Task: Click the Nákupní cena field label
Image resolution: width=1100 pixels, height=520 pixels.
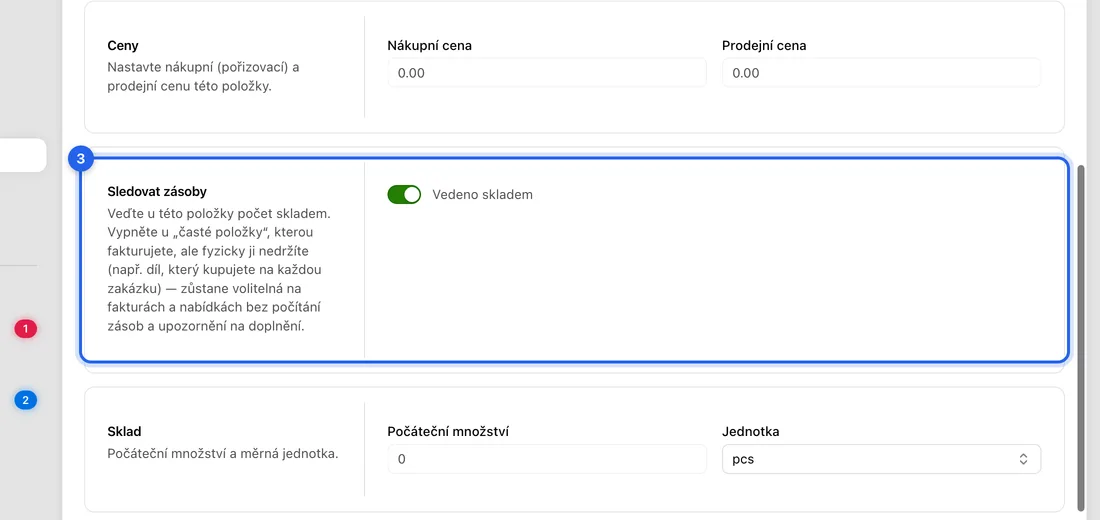Action: point(429,46)
